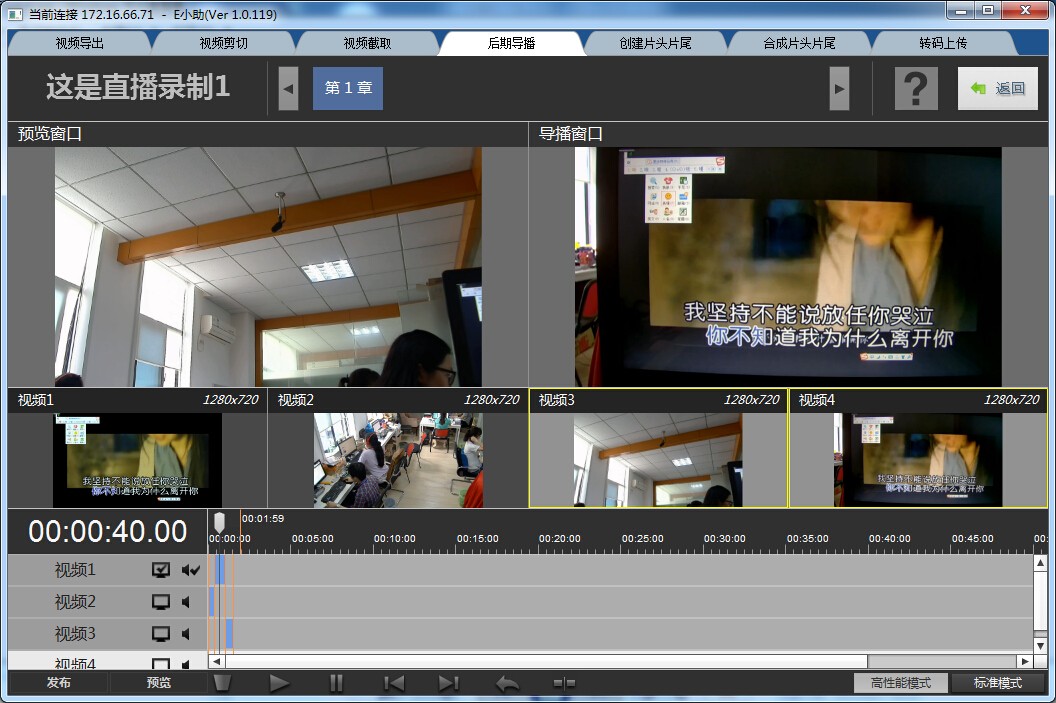
Task: Switch to 标准模式 standard mode
Action: pyautogui.click(x=998, y=683)
